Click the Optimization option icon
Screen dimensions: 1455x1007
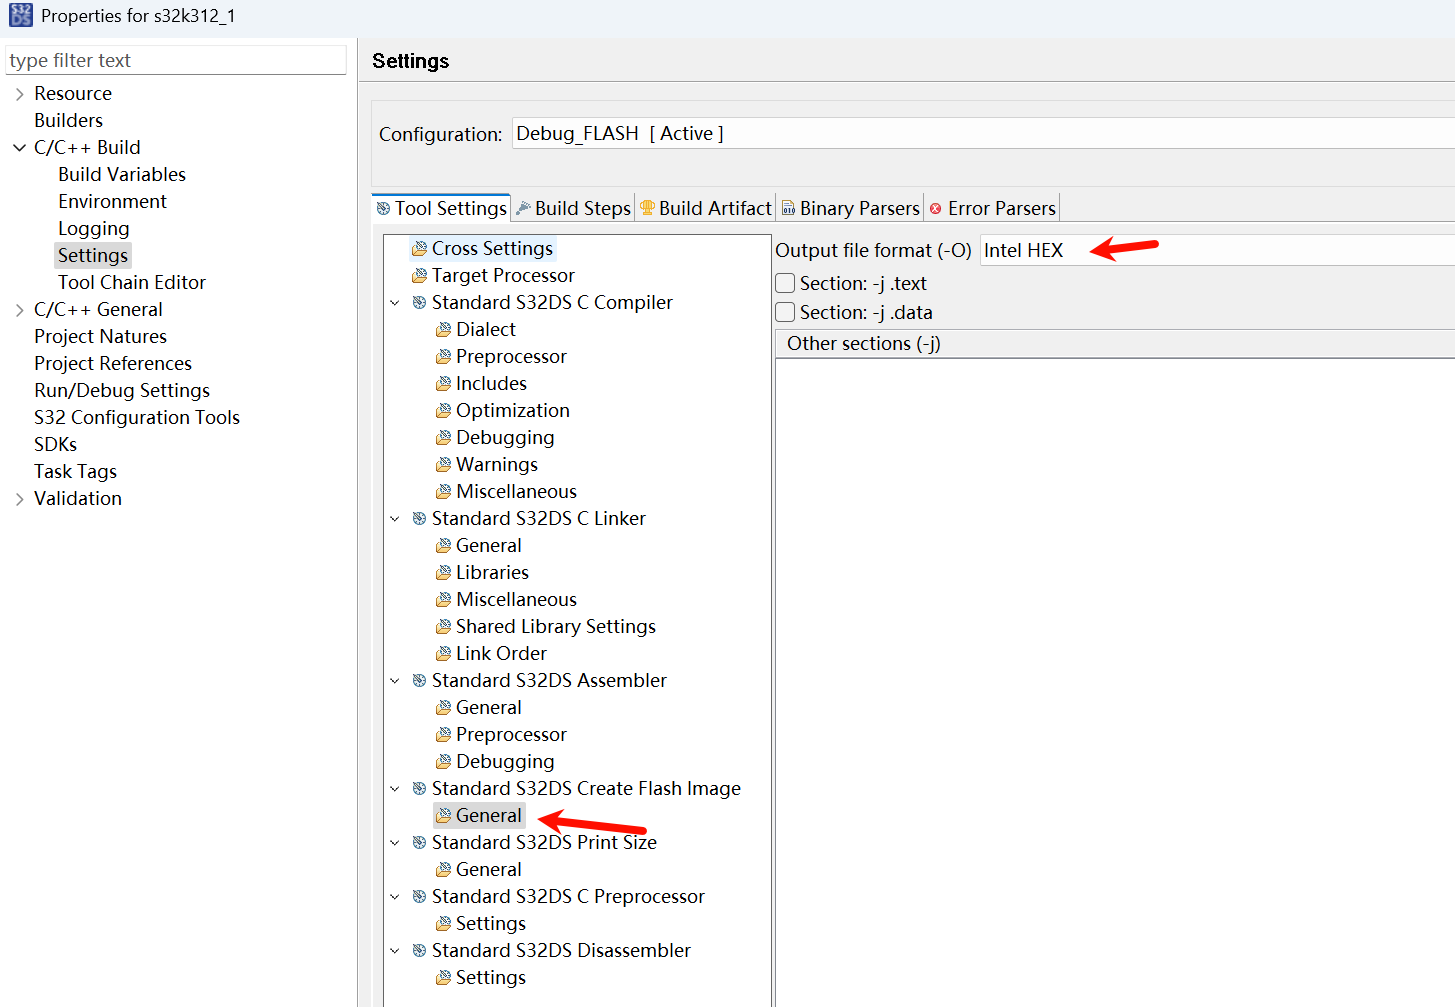click(444, 410)
